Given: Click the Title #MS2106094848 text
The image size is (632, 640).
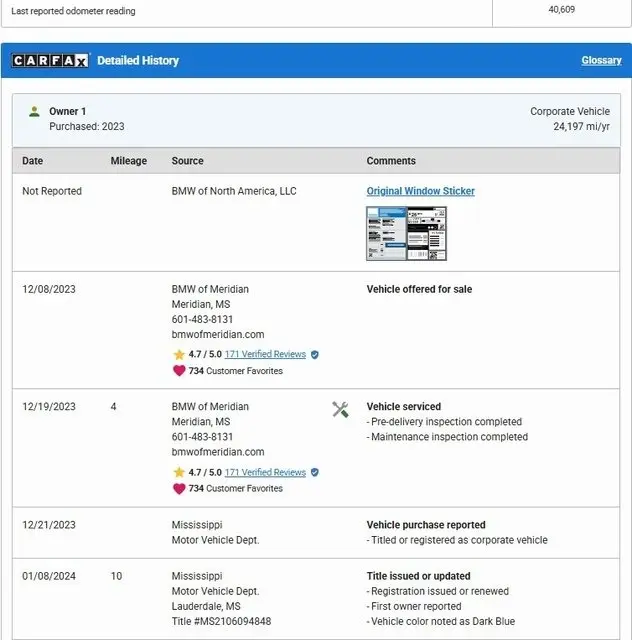Looking at the screenshot, I should click(x=221, y=622).
